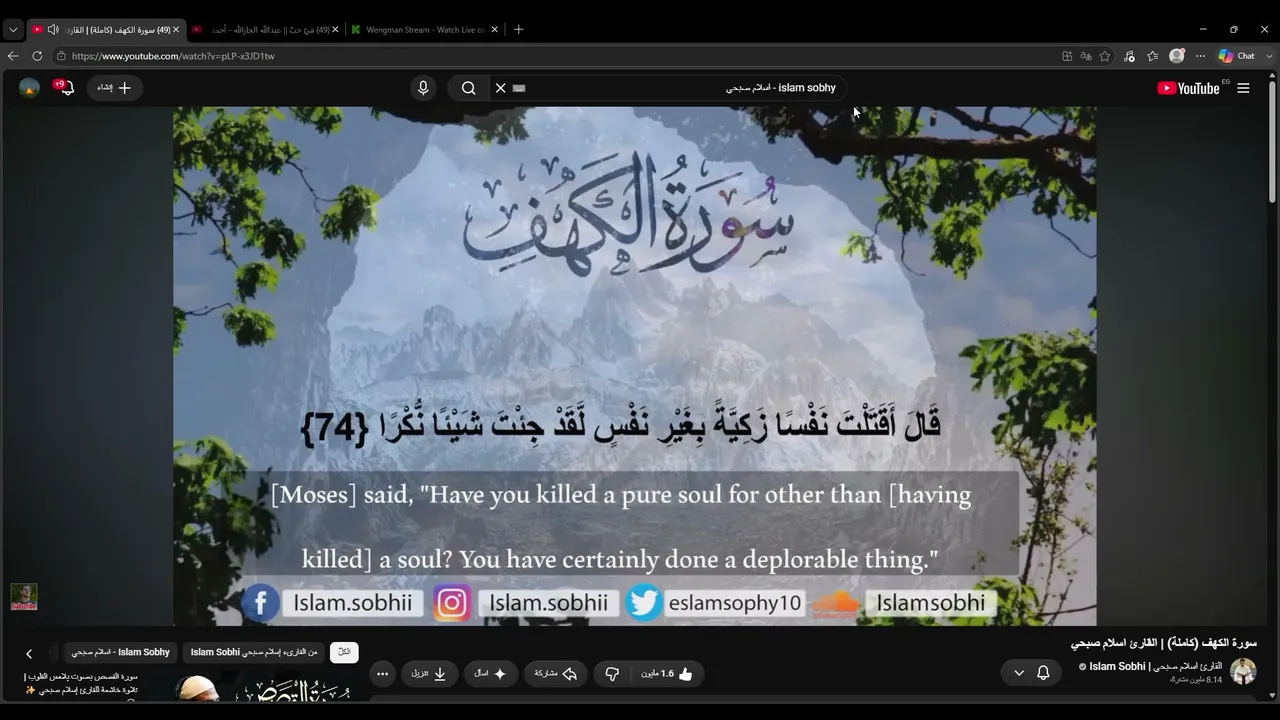Viewport: 1280px width, 720px height.
Task: Select the الكل filter chip
Action: [344, 652]
